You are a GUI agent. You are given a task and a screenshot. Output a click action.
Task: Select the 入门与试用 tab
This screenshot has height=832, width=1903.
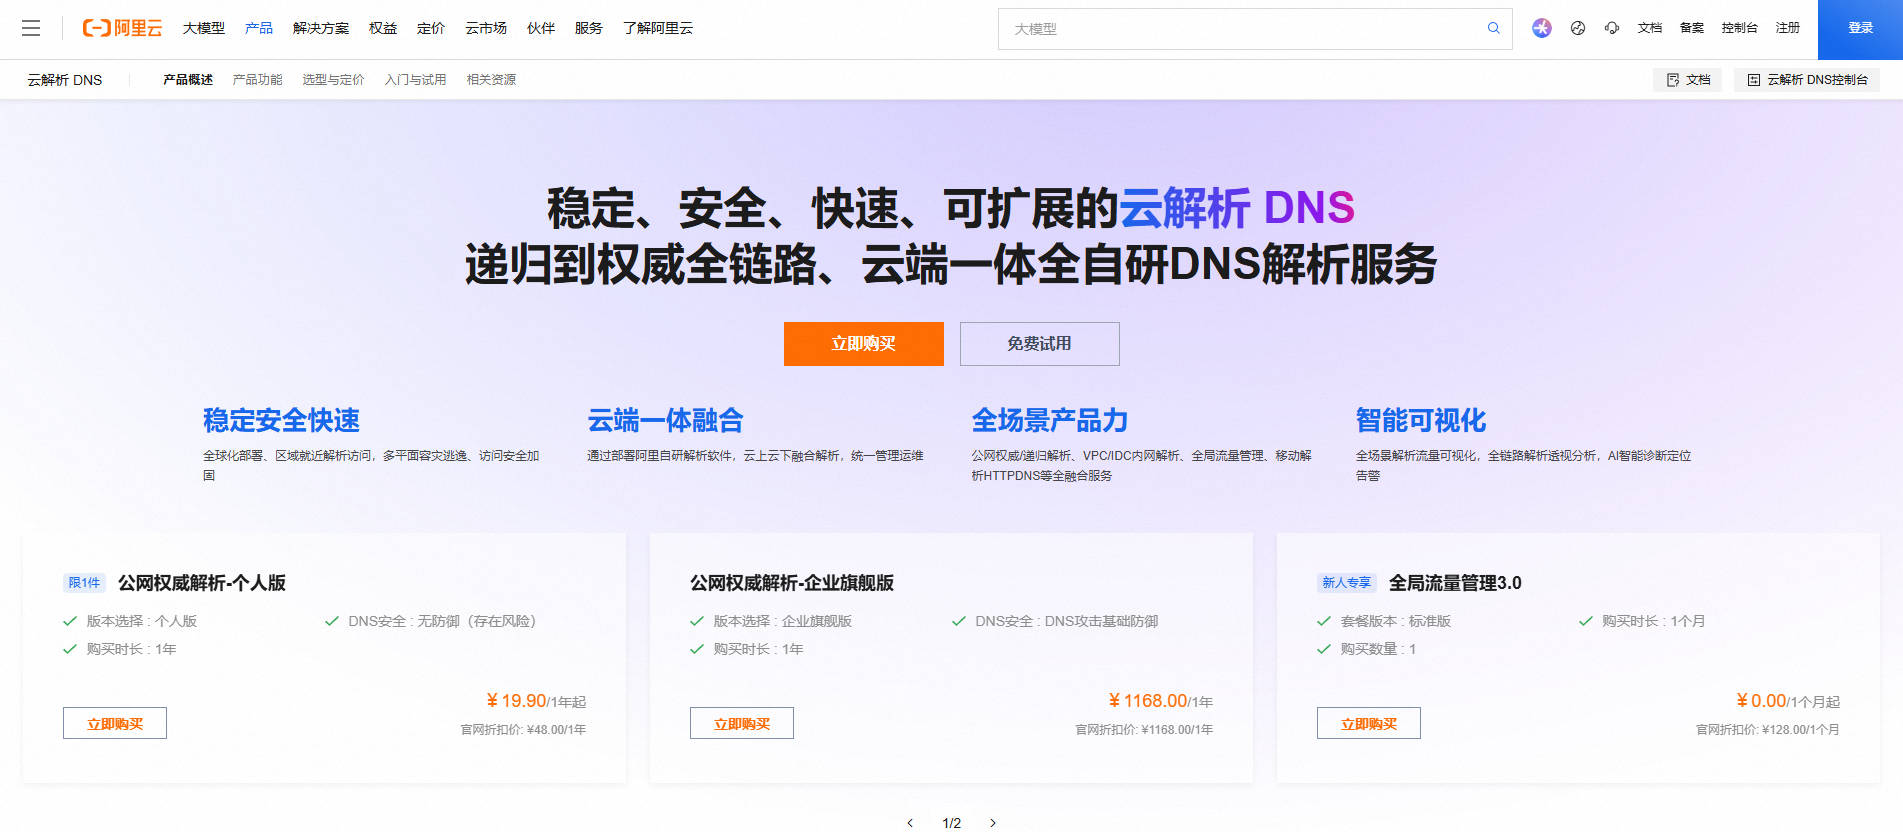click(416, 80)
